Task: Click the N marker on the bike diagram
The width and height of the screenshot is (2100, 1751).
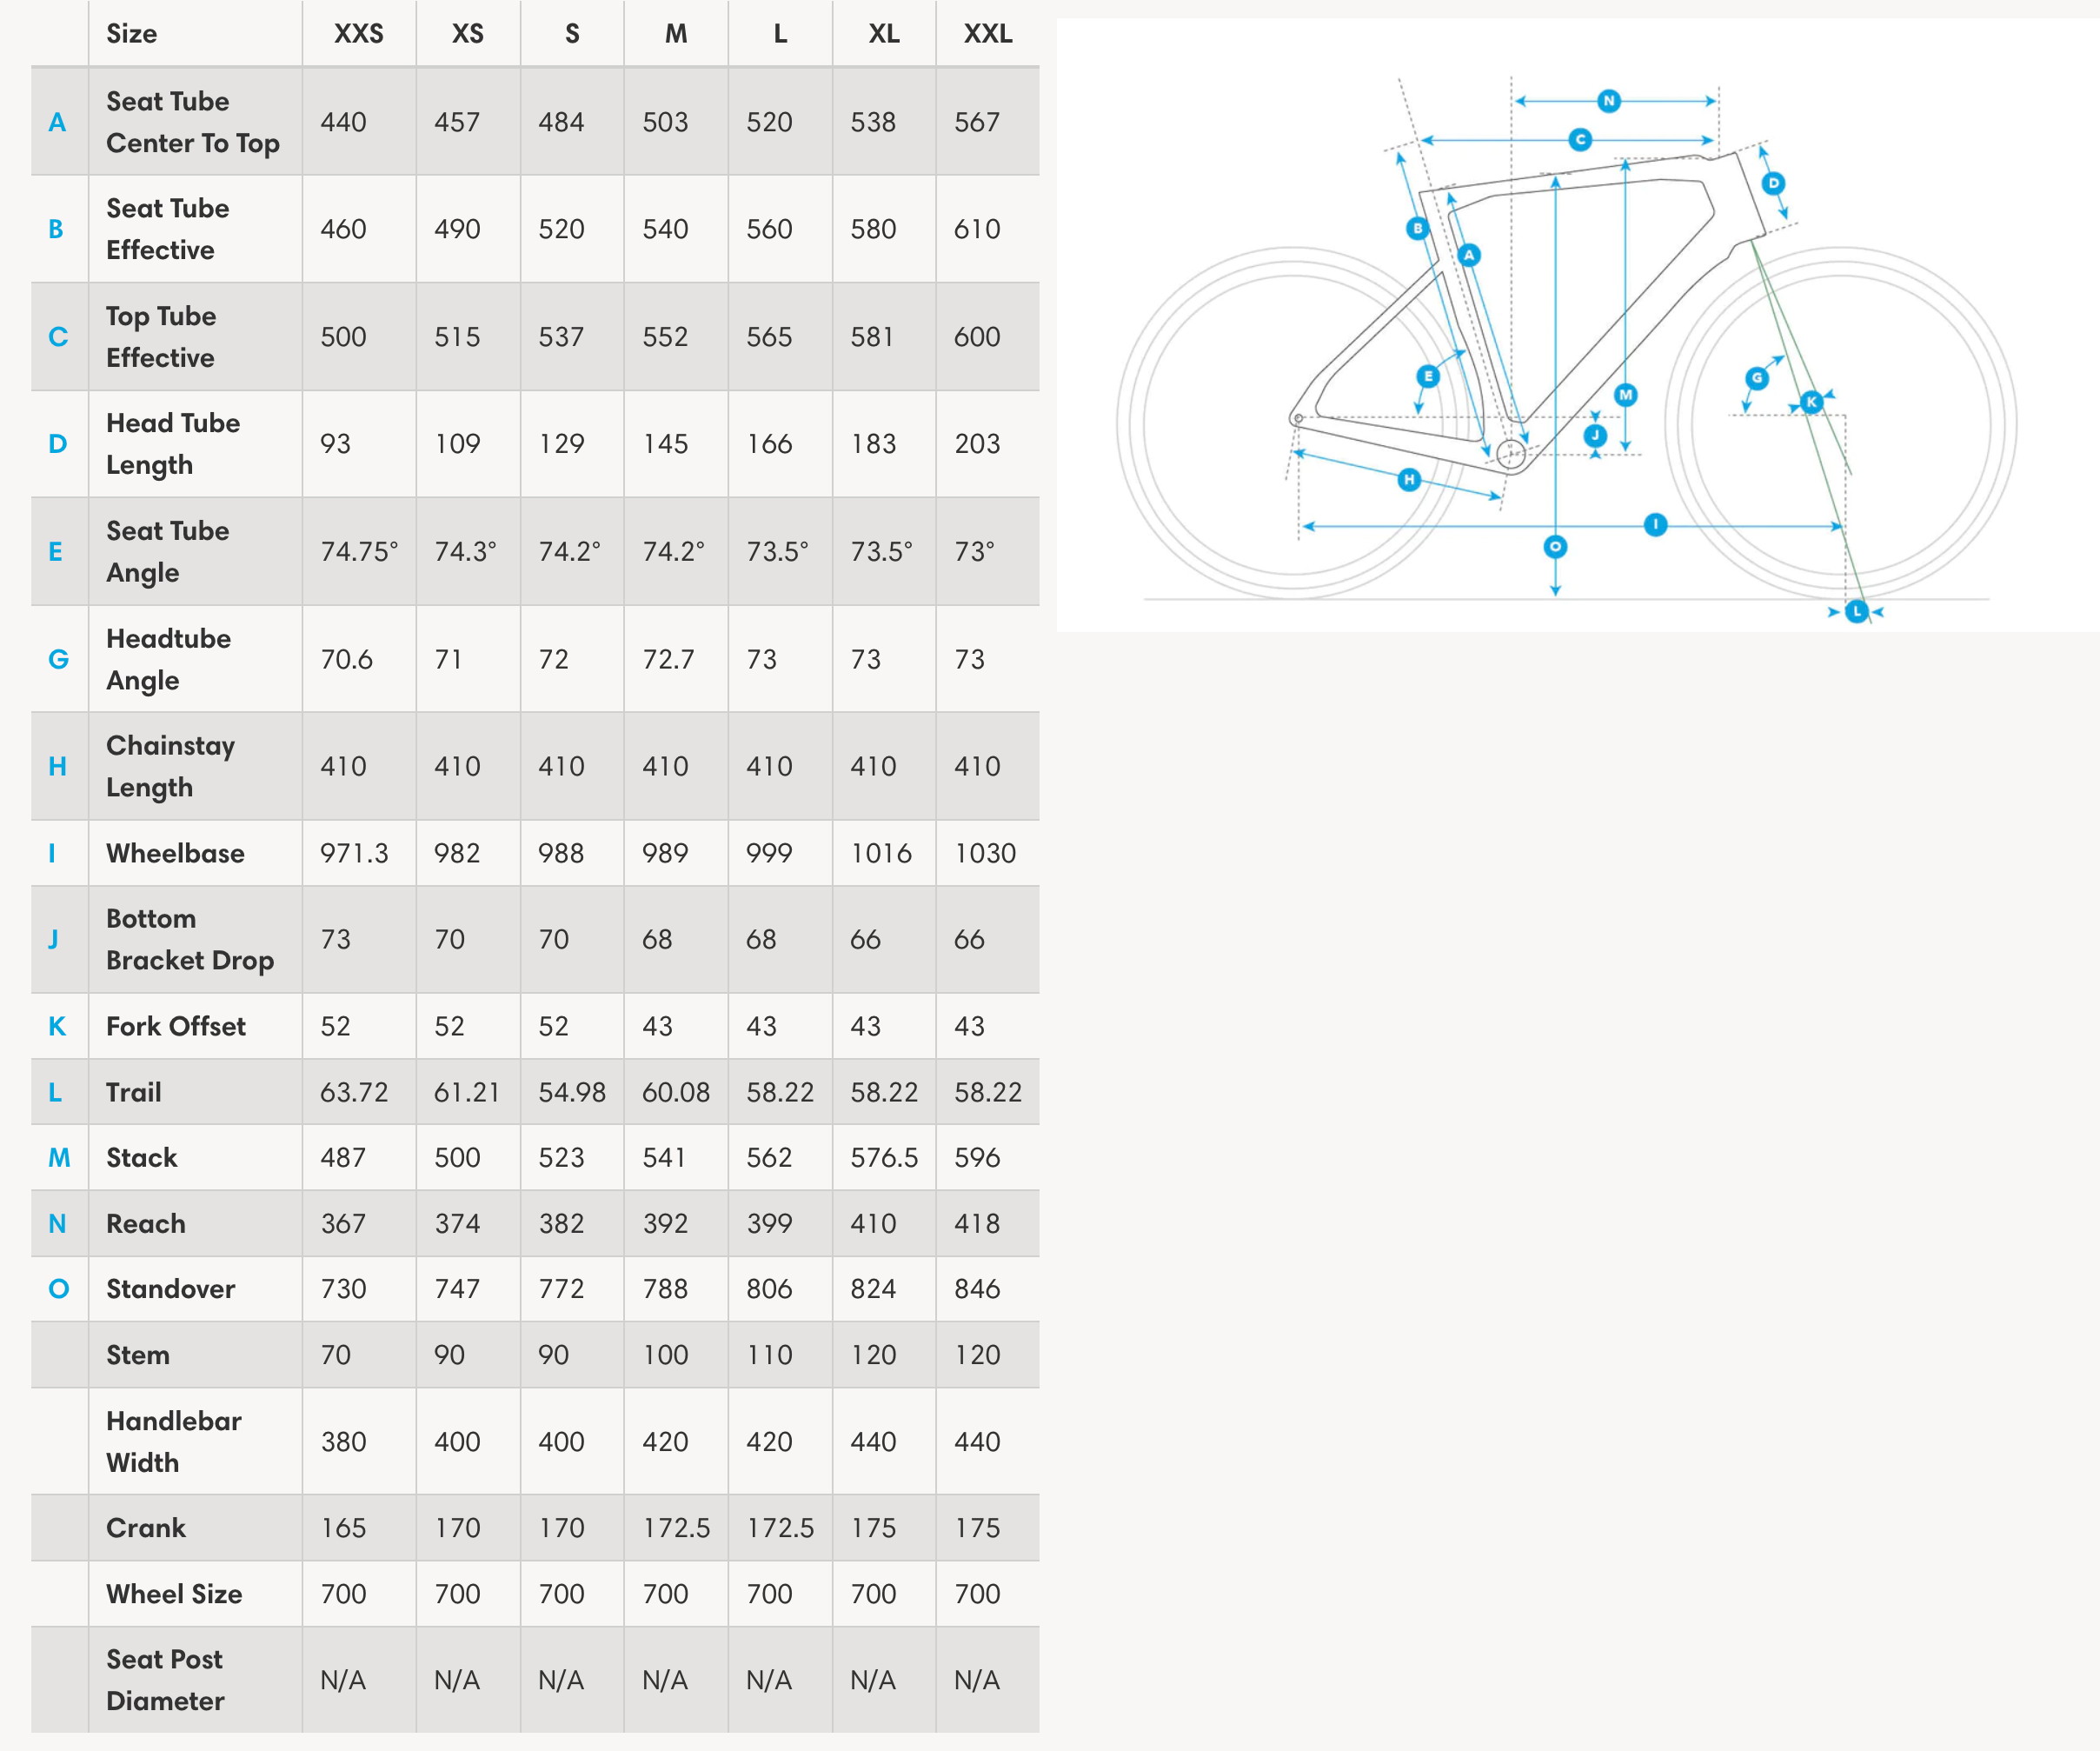Action: point(1608,100)
